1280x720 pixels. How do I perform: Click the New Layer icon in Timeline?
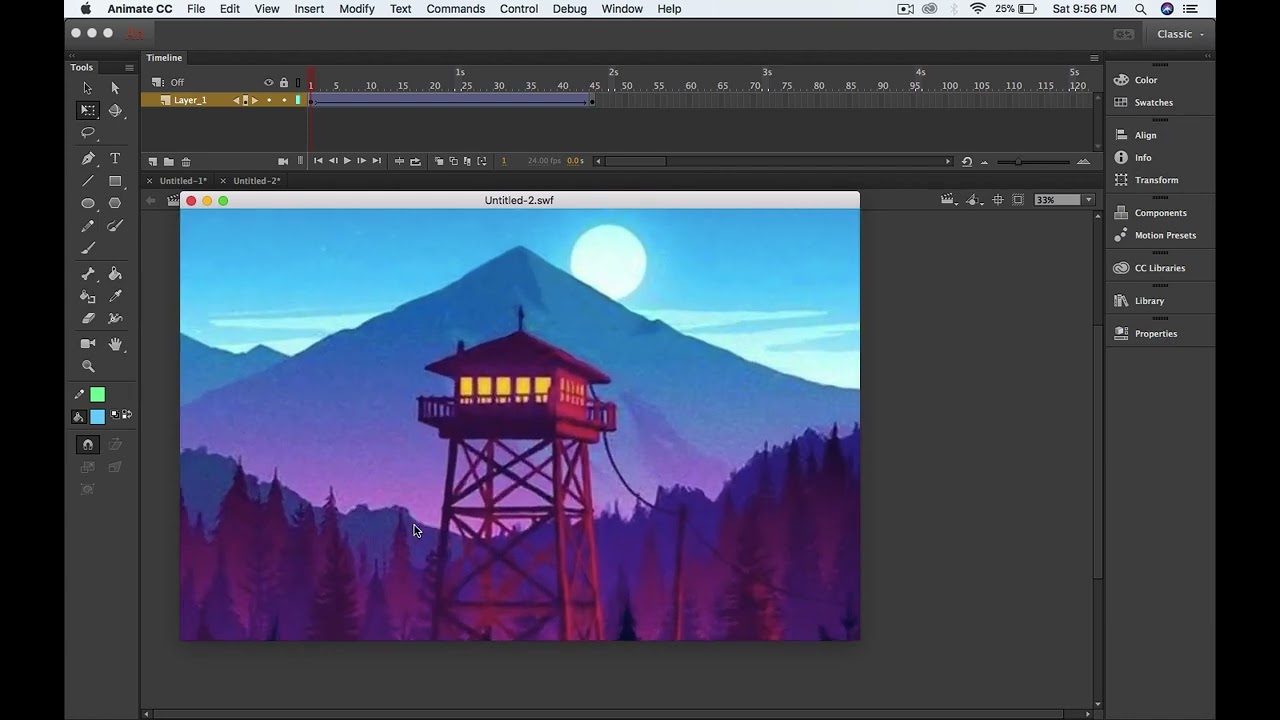[153, 161]
